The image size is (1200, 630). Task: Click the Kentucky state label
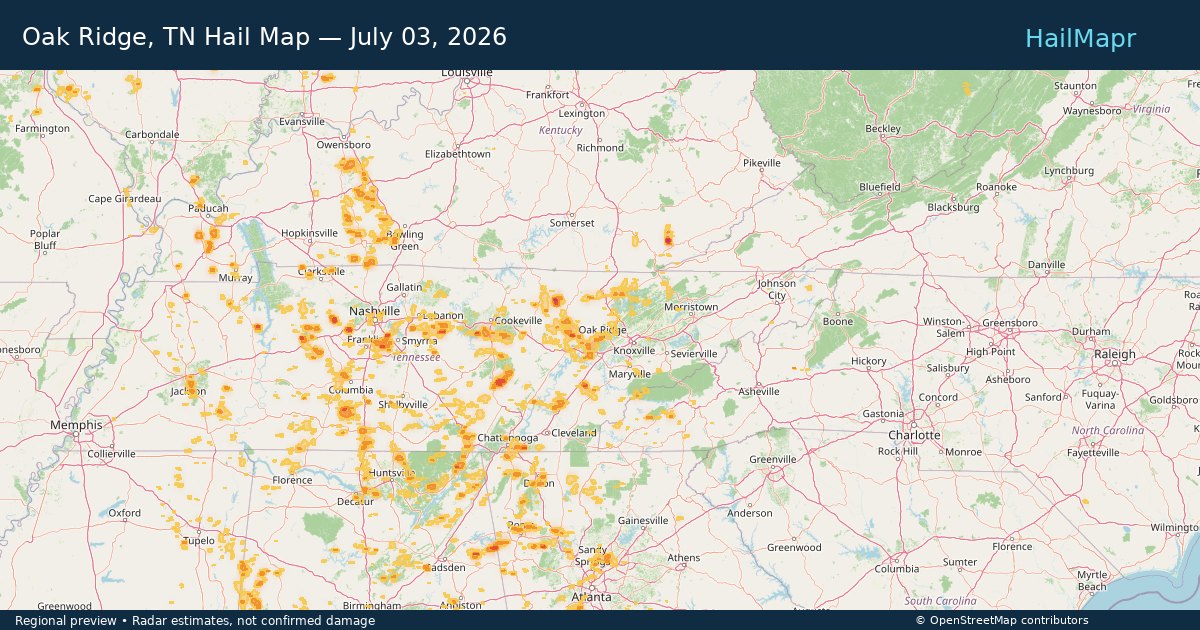click(x=560, y=130)
